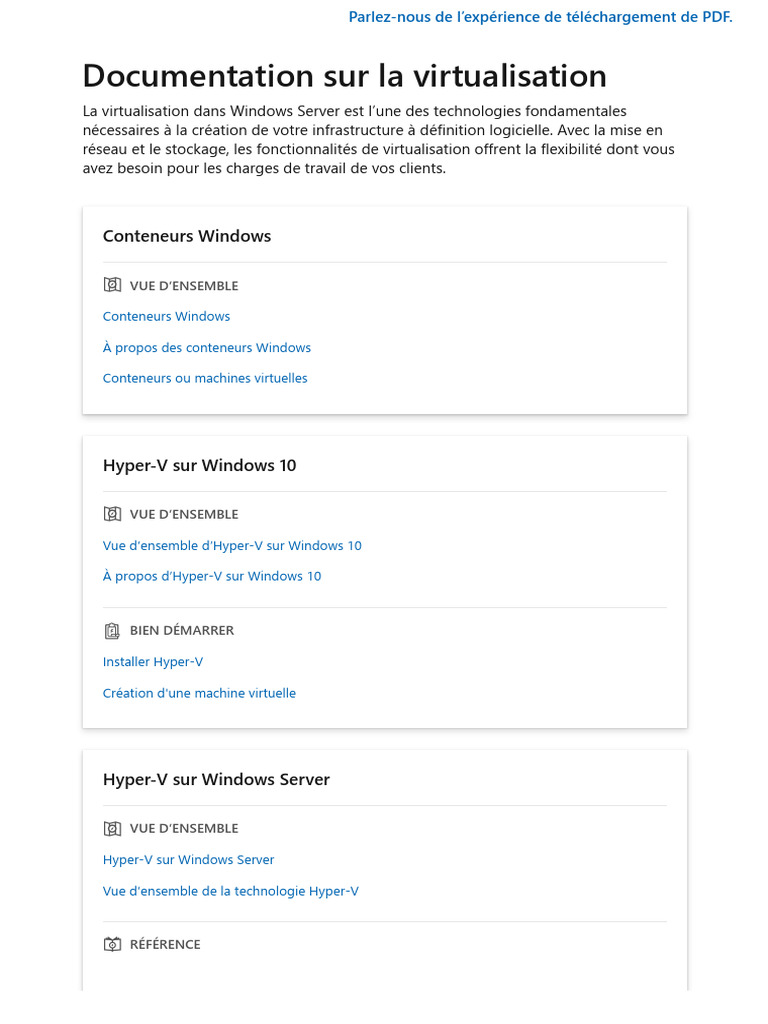Open À propos des conteneurs Windows
768x1024 pixels.
tap(207, 348)
